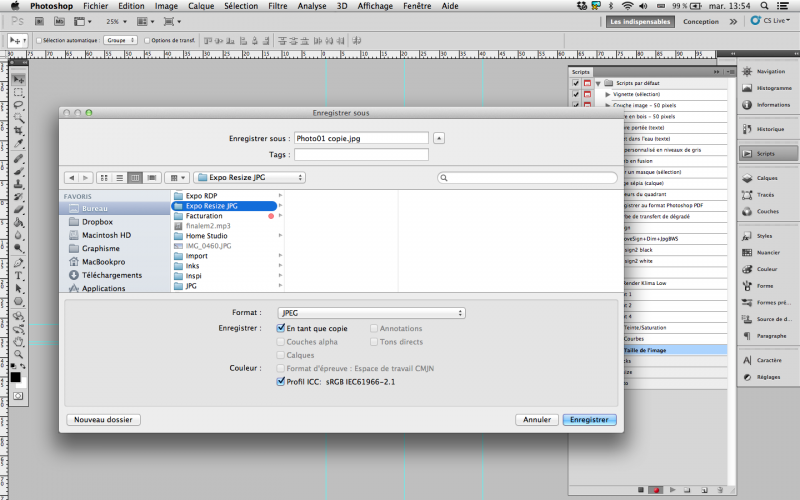Open the Histogramme panel
The width and height of the screenshot is (800, 500).
768,88
